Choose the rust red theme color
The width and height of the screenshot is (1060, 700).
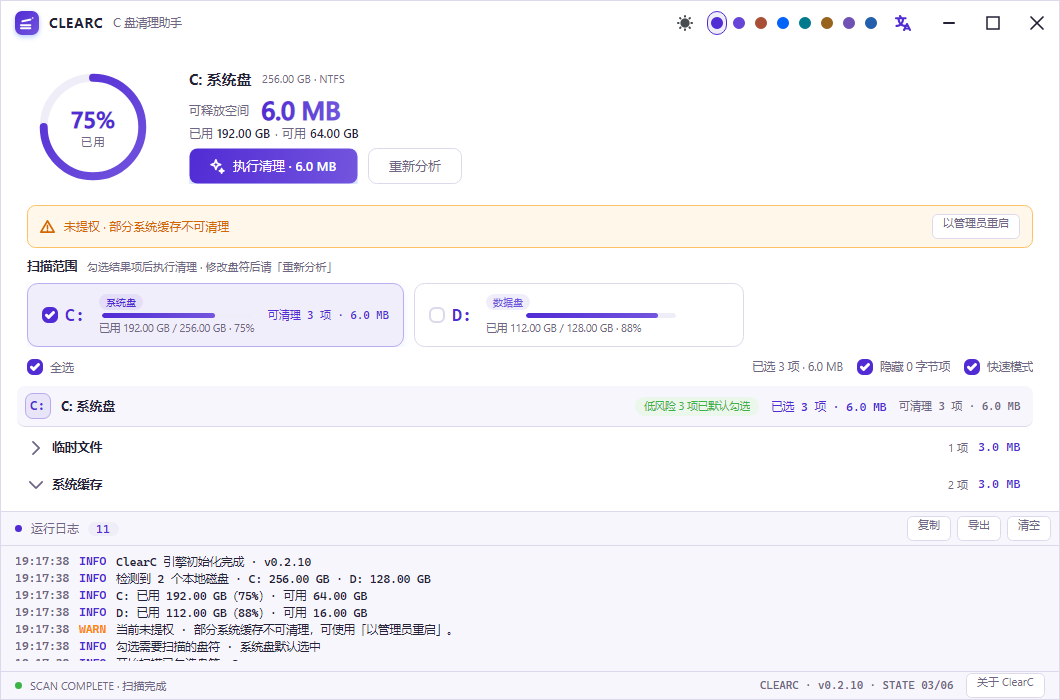tap(761, 23)
